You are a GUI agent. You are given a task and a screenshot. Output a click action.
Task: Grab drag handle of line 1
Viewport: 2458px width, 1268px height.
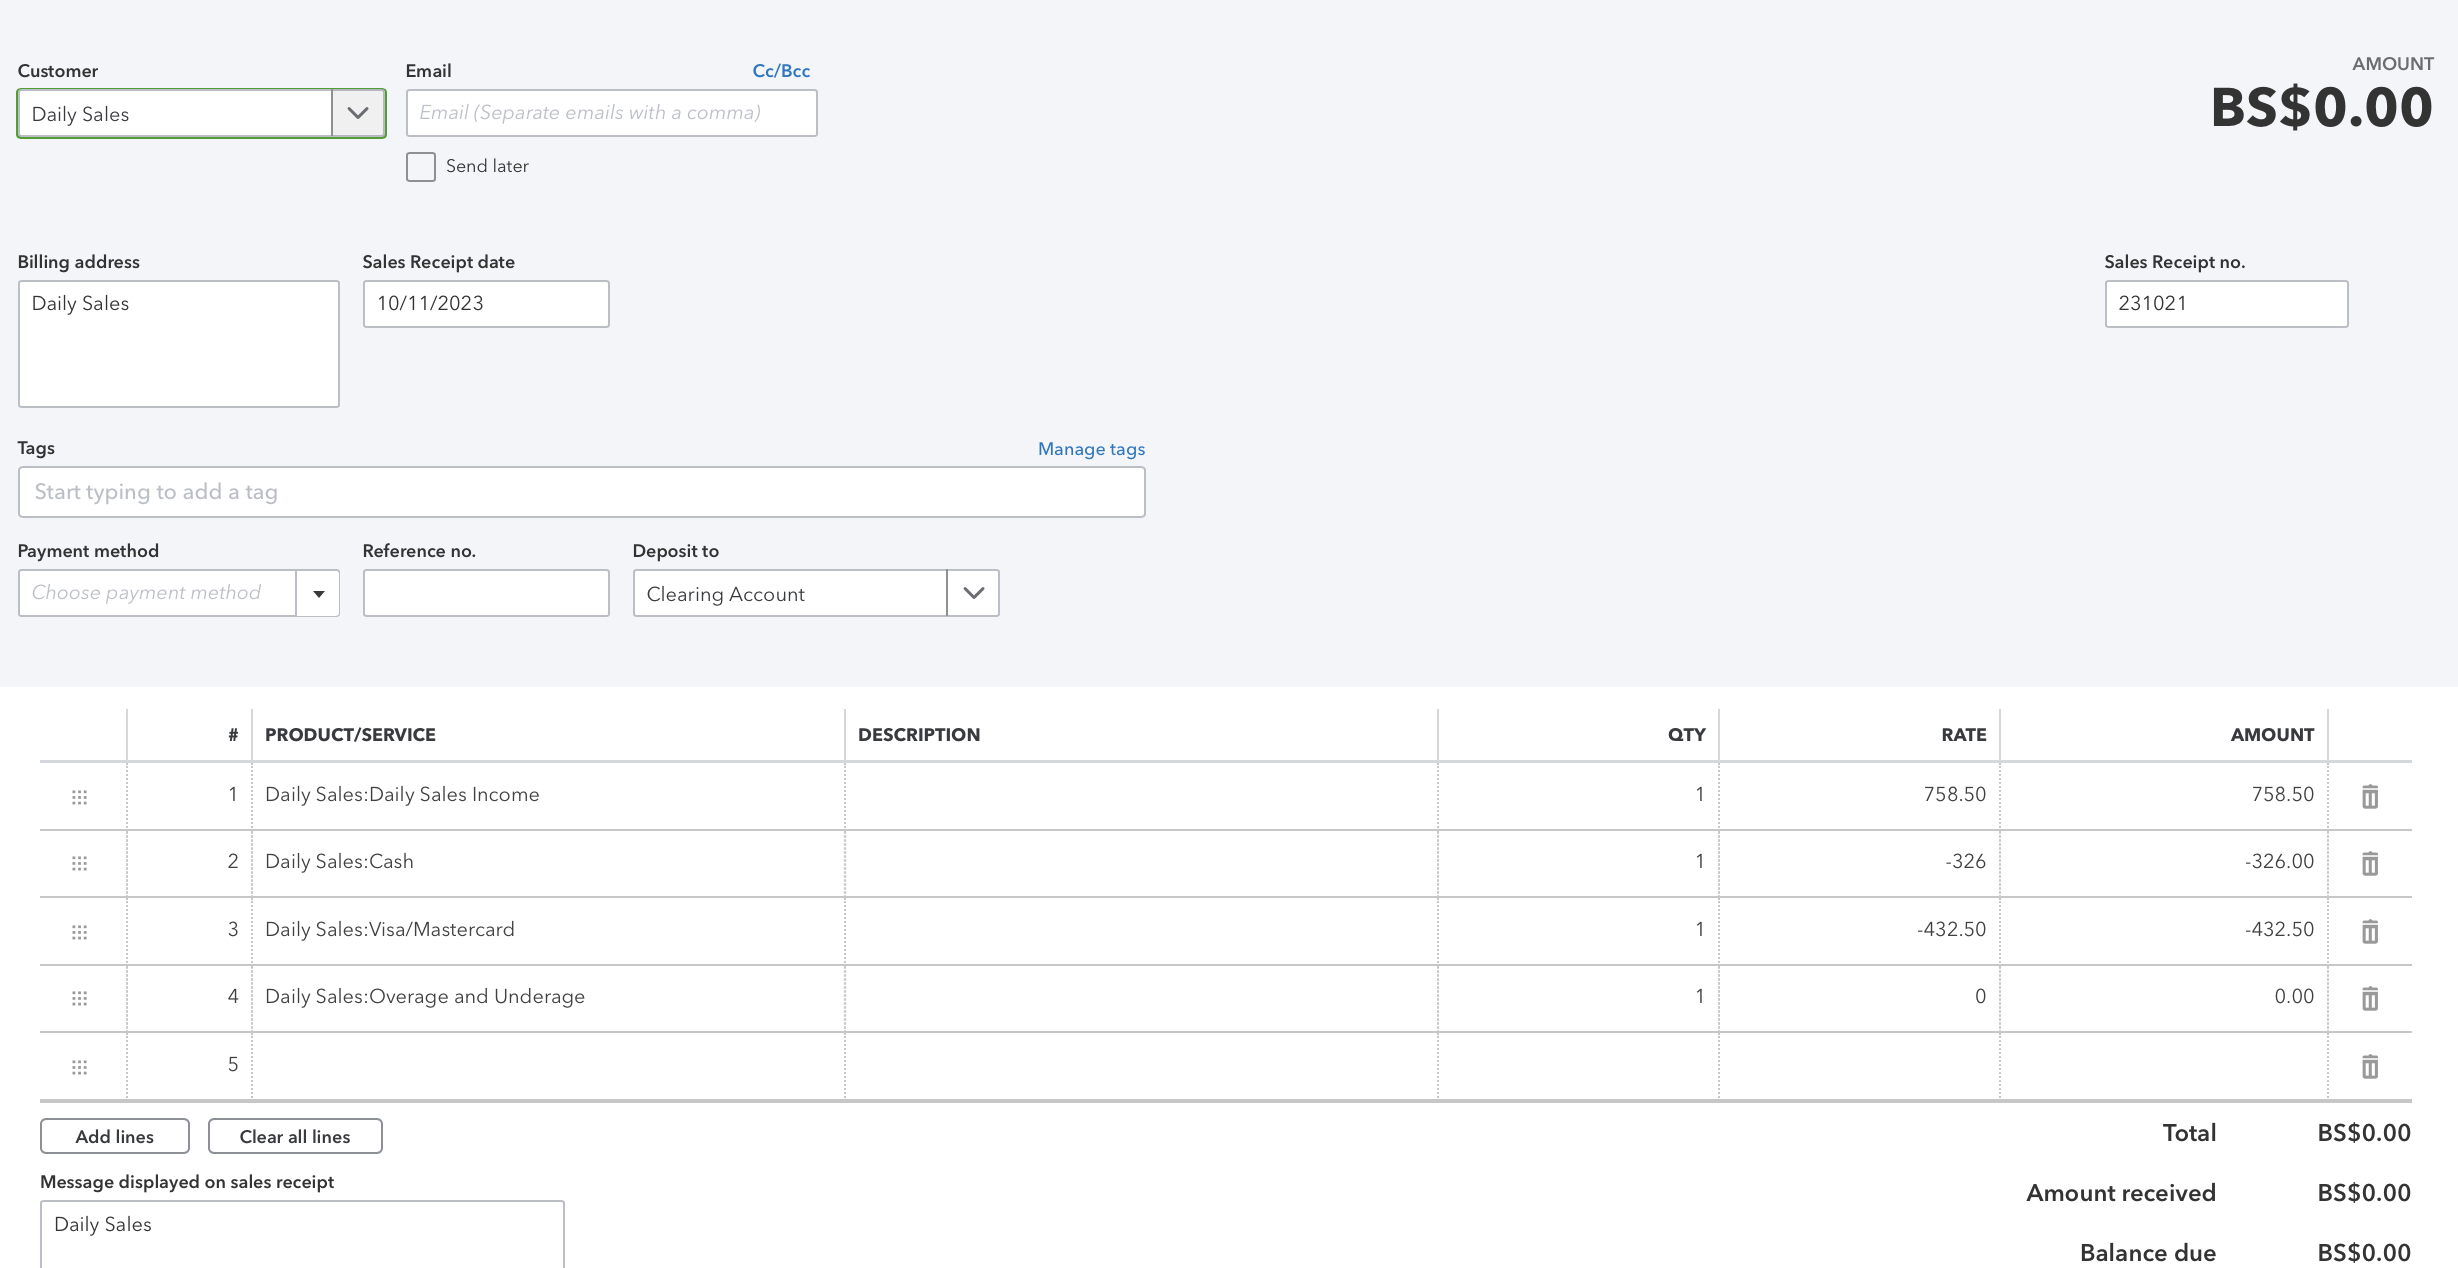click(x=80, y=797)
